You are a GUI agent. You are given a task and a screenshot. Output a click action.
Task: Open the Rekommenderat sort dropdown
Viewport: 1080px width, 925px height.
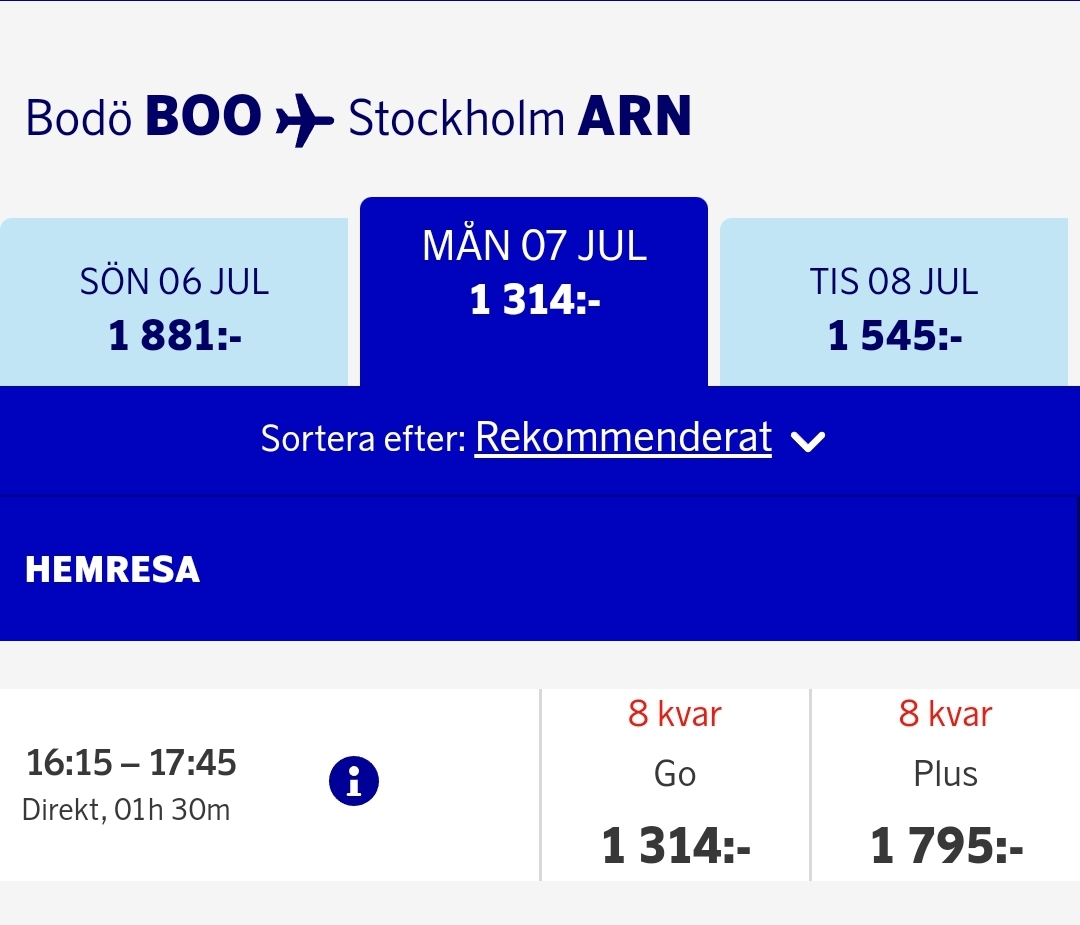[x=623, y=438]
